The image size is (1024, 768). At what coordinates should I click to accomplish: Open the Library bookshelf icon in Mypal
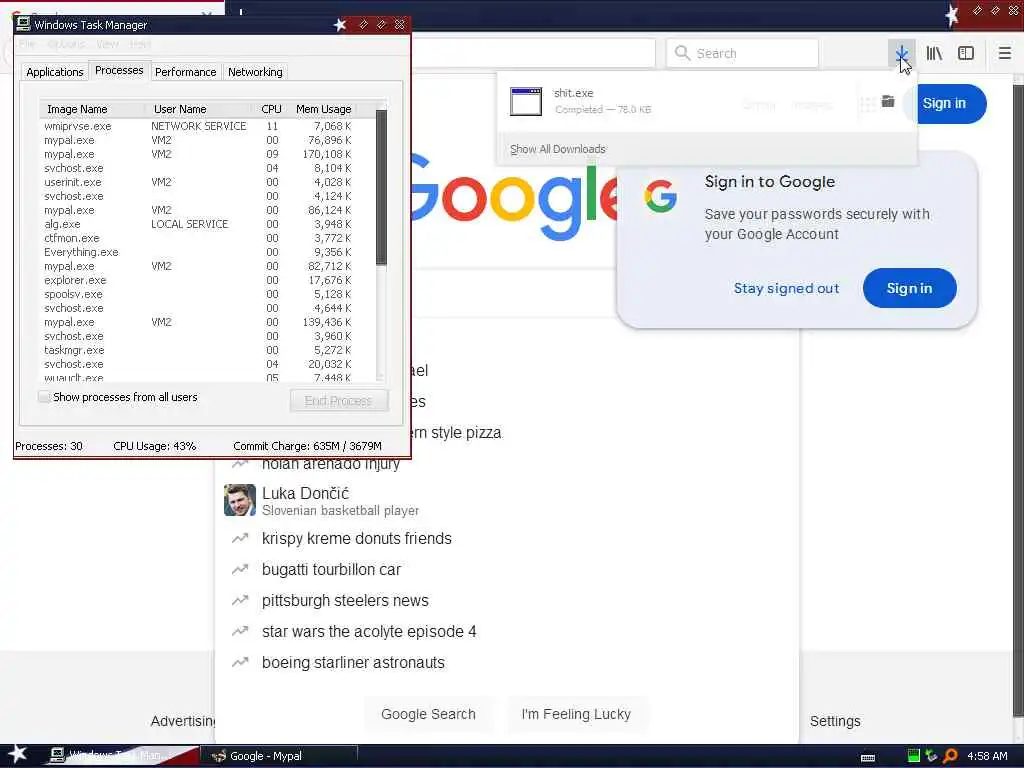(934, 54)
